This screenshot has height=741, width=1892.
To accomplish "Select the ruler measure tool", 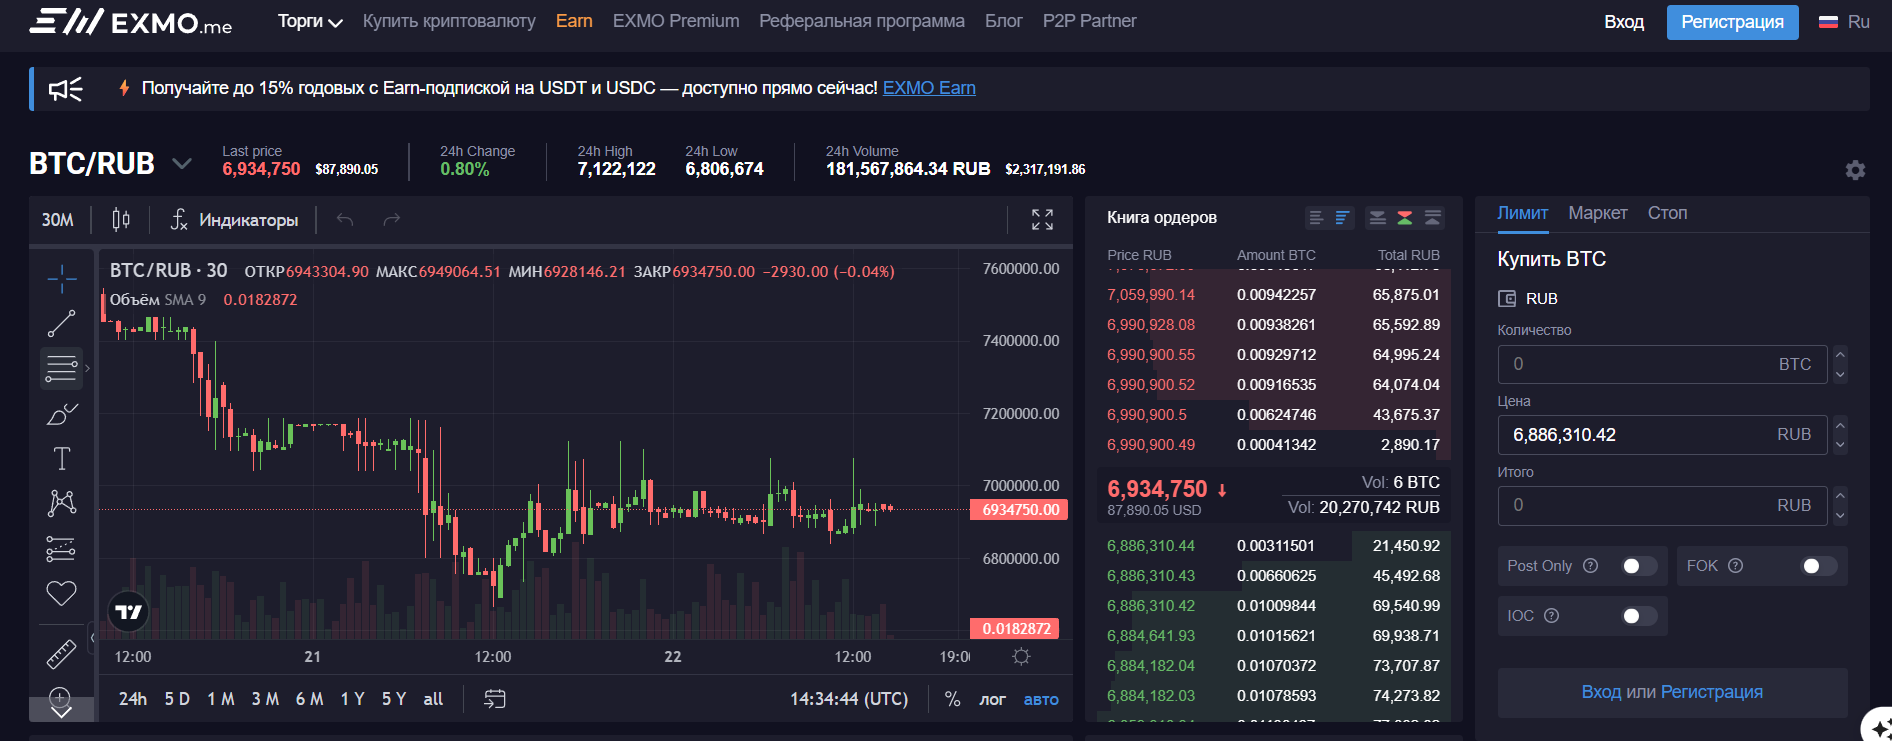I will (61, 654).
